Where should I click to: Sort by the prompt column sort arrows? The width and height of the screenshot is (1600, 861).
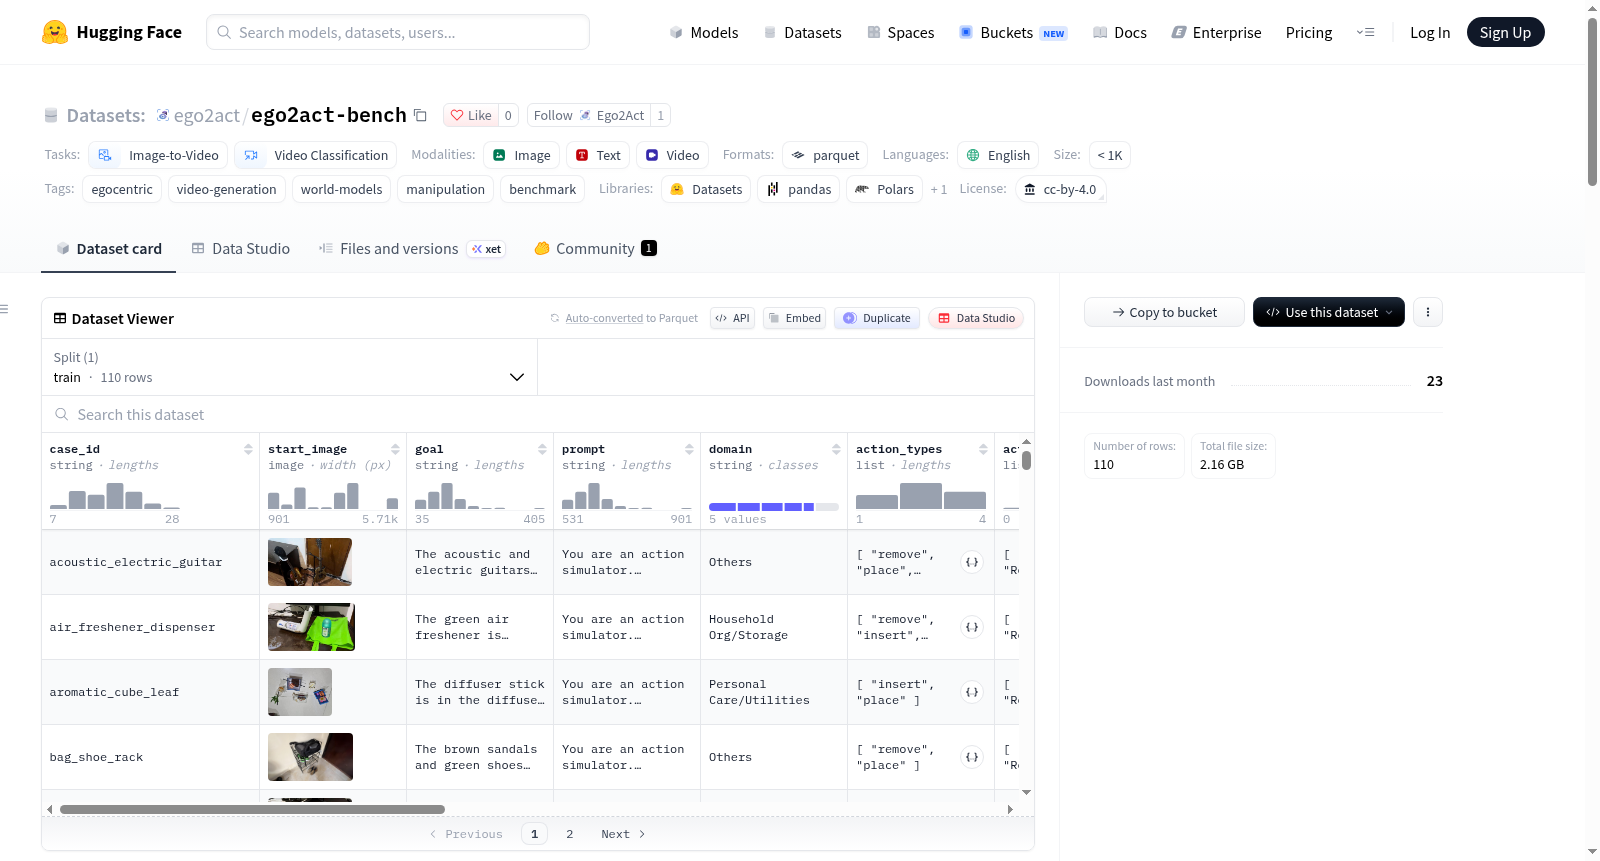point(689,449)
